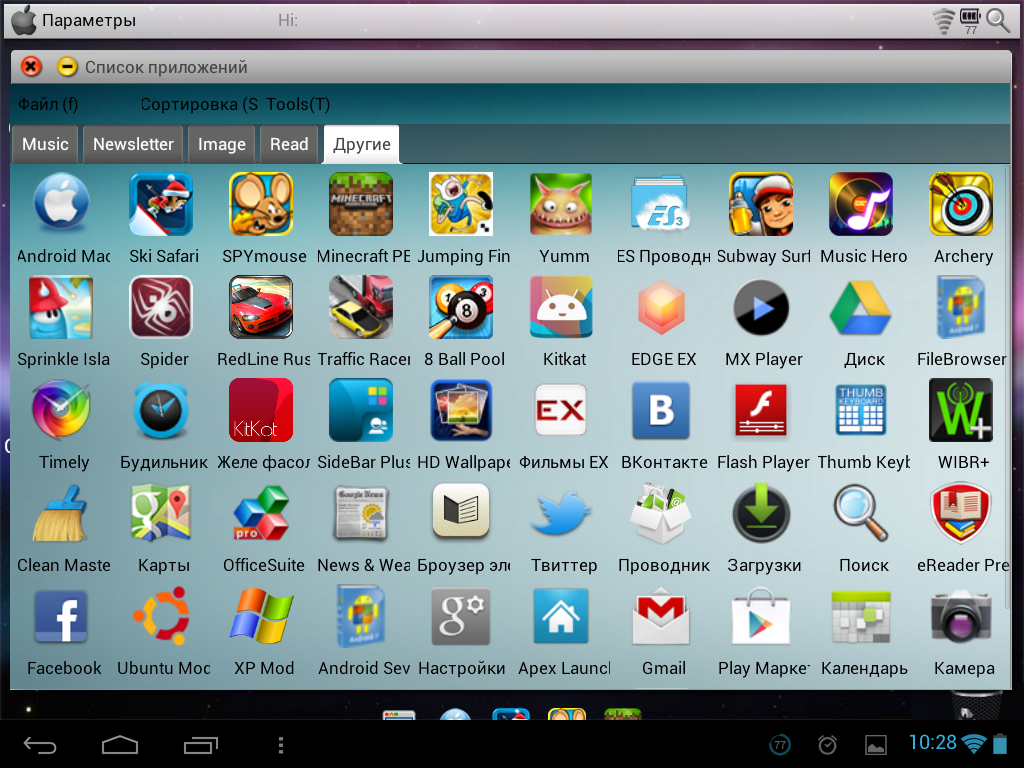Open MX Player
Viewport: 1024px width, 768px height.
point(761,306)
